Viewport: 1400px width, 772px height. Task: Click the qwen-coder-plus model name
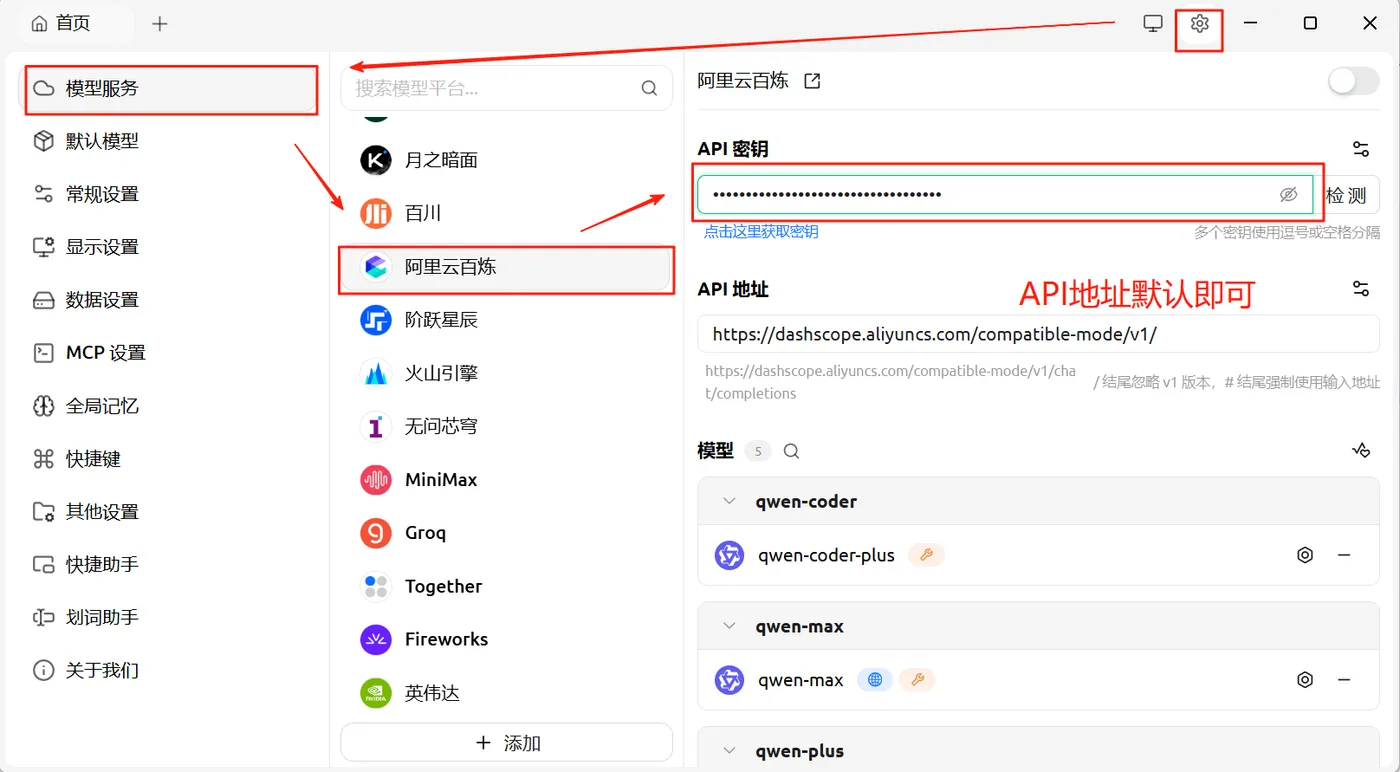[826, 555]
